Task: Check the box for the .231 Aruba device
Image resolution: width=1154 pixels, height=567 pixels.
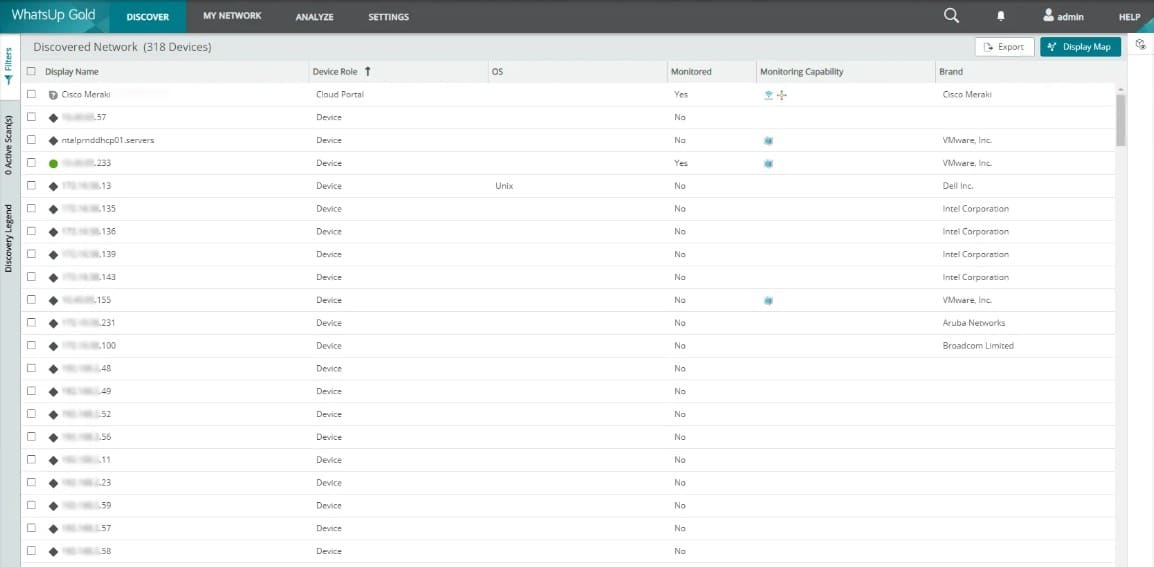Action: (31, 323)
